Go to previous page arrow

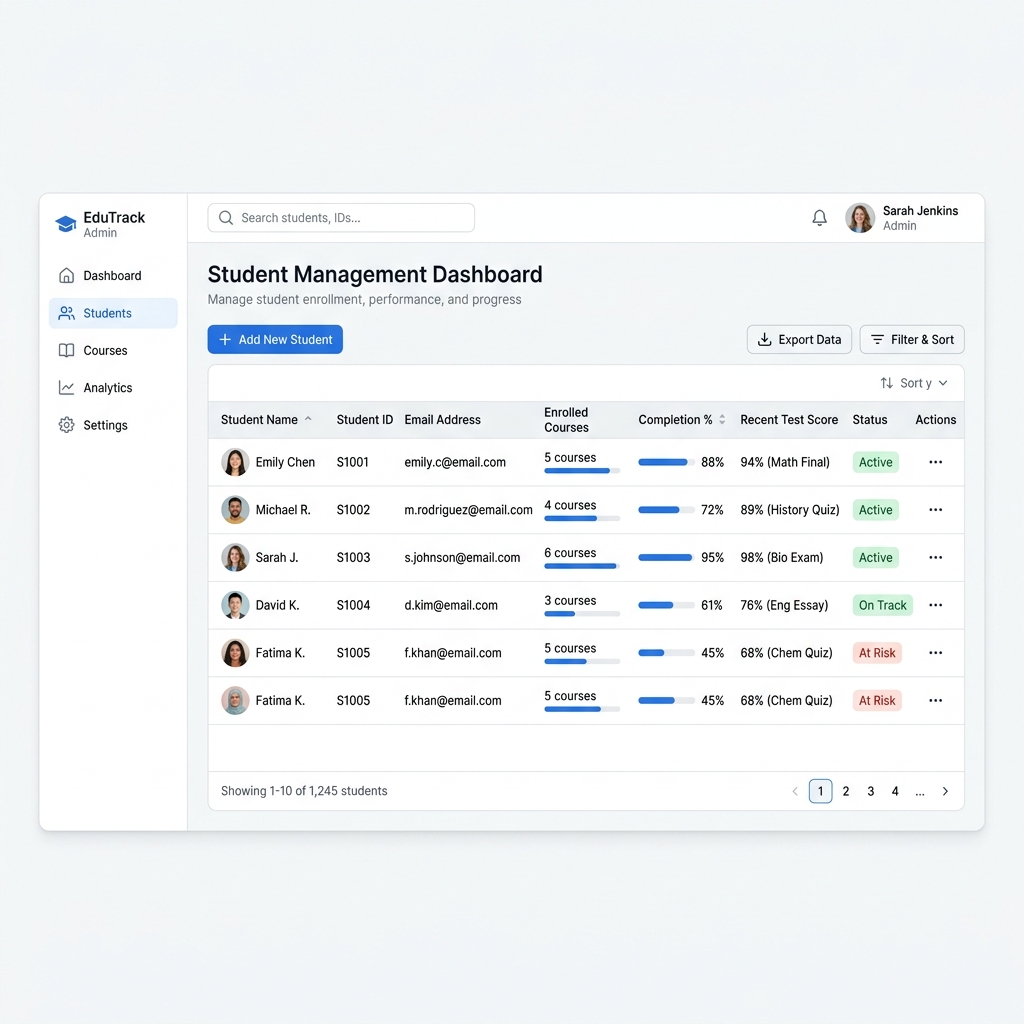click(x=795, y=792)
